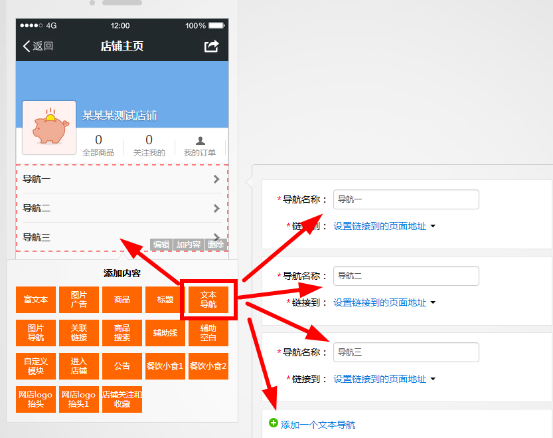
Task: Expand second 设置链接到的页面地址 dropdown
Action: tap(384, 303)
